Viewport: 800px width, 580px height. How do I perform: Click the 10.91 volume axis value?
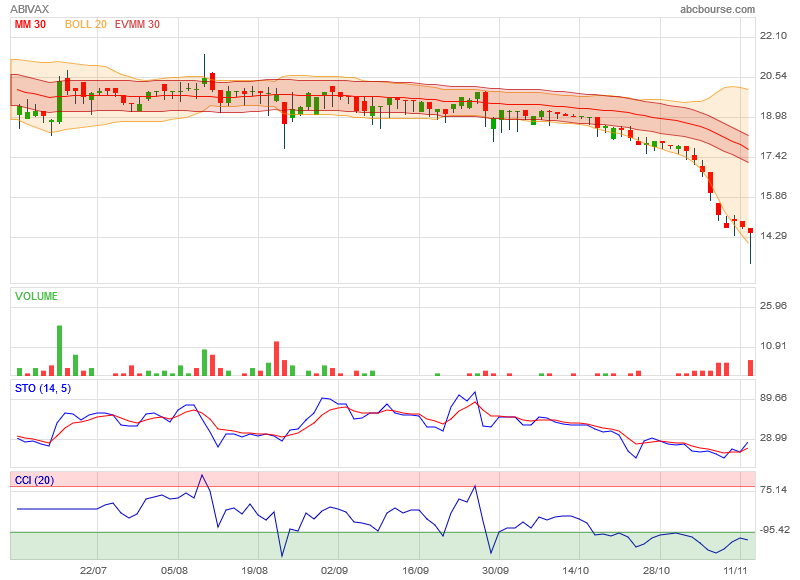[x=773, y=345]
